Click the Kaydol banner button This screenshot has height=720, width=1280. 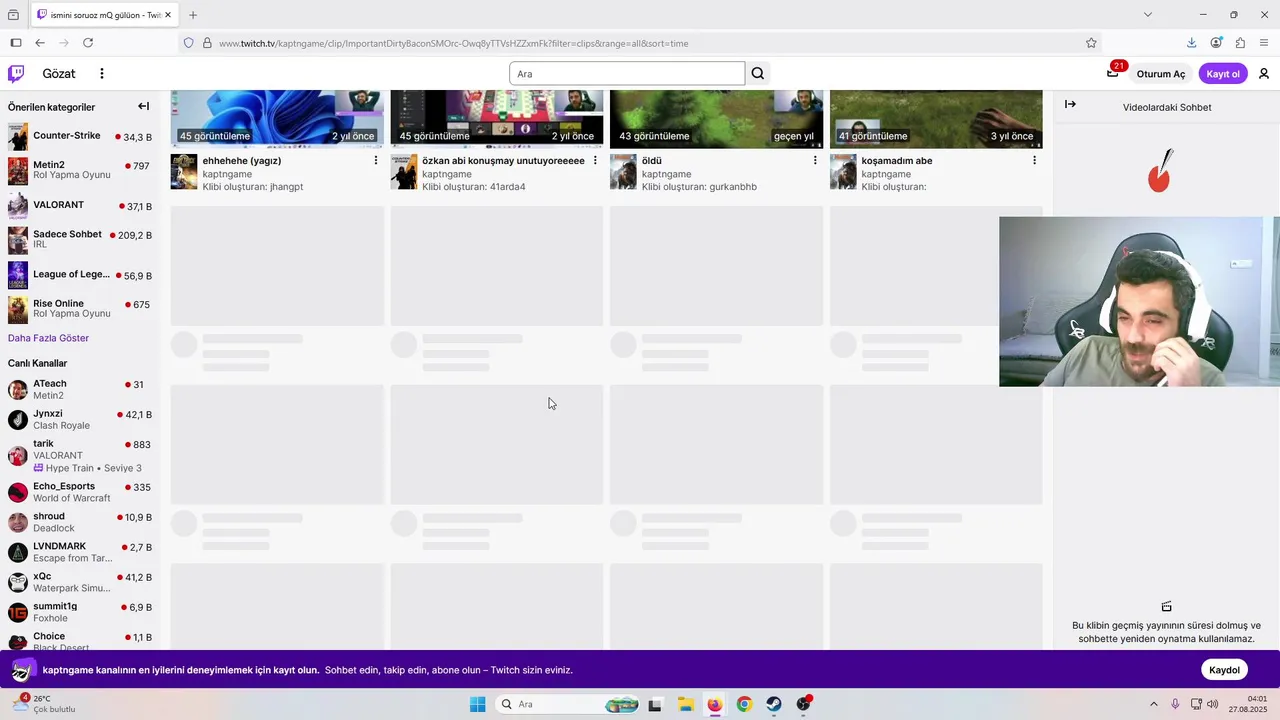1224,670
